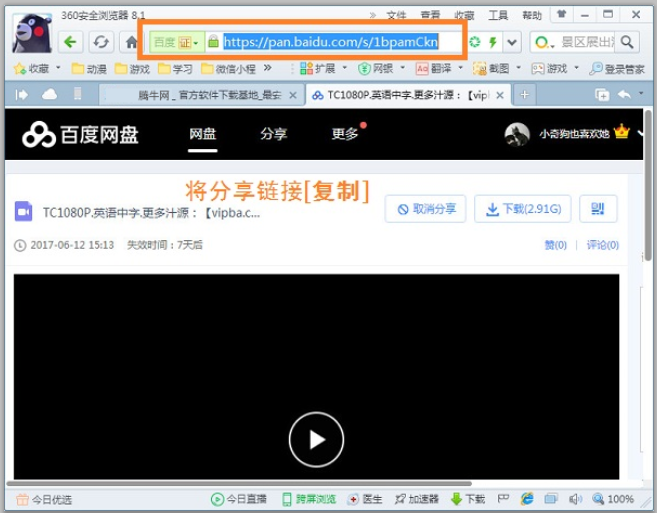Screen dimensions: 657x513
Task: Click the 今日优选 status bar item
Action: [44, 500]
